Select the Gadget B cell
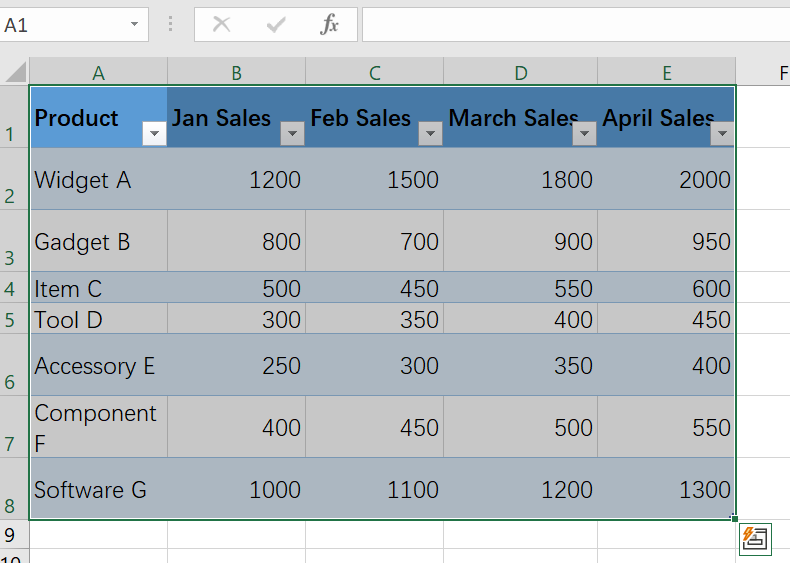 (99, 241)
